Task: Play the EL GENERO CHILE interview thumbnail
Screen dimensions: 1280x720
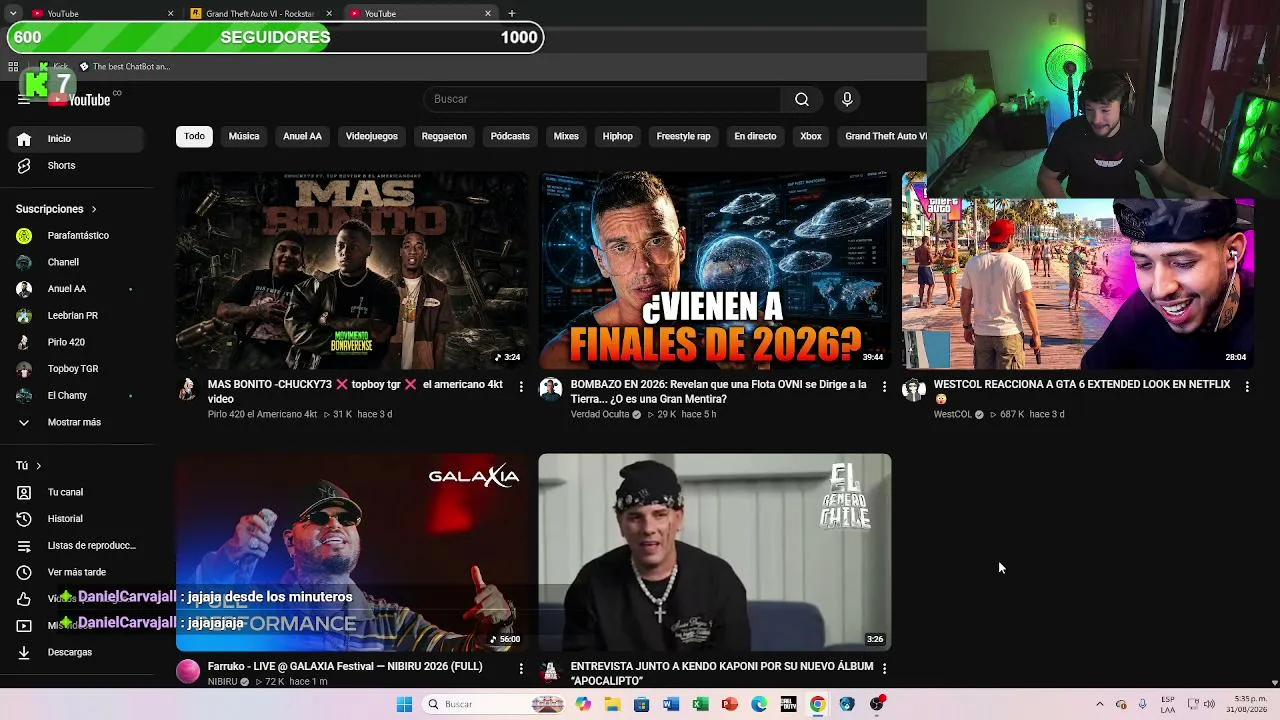Action: click(715, 553)
